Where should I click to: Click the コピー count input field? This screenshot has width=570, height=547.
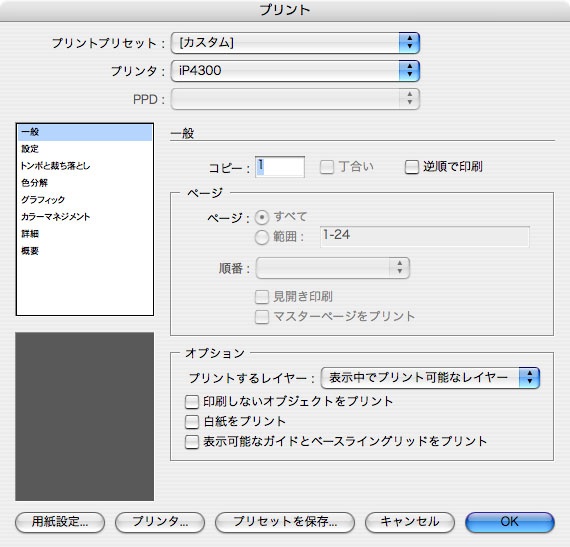pyautogui.click(x=280, y=167)
